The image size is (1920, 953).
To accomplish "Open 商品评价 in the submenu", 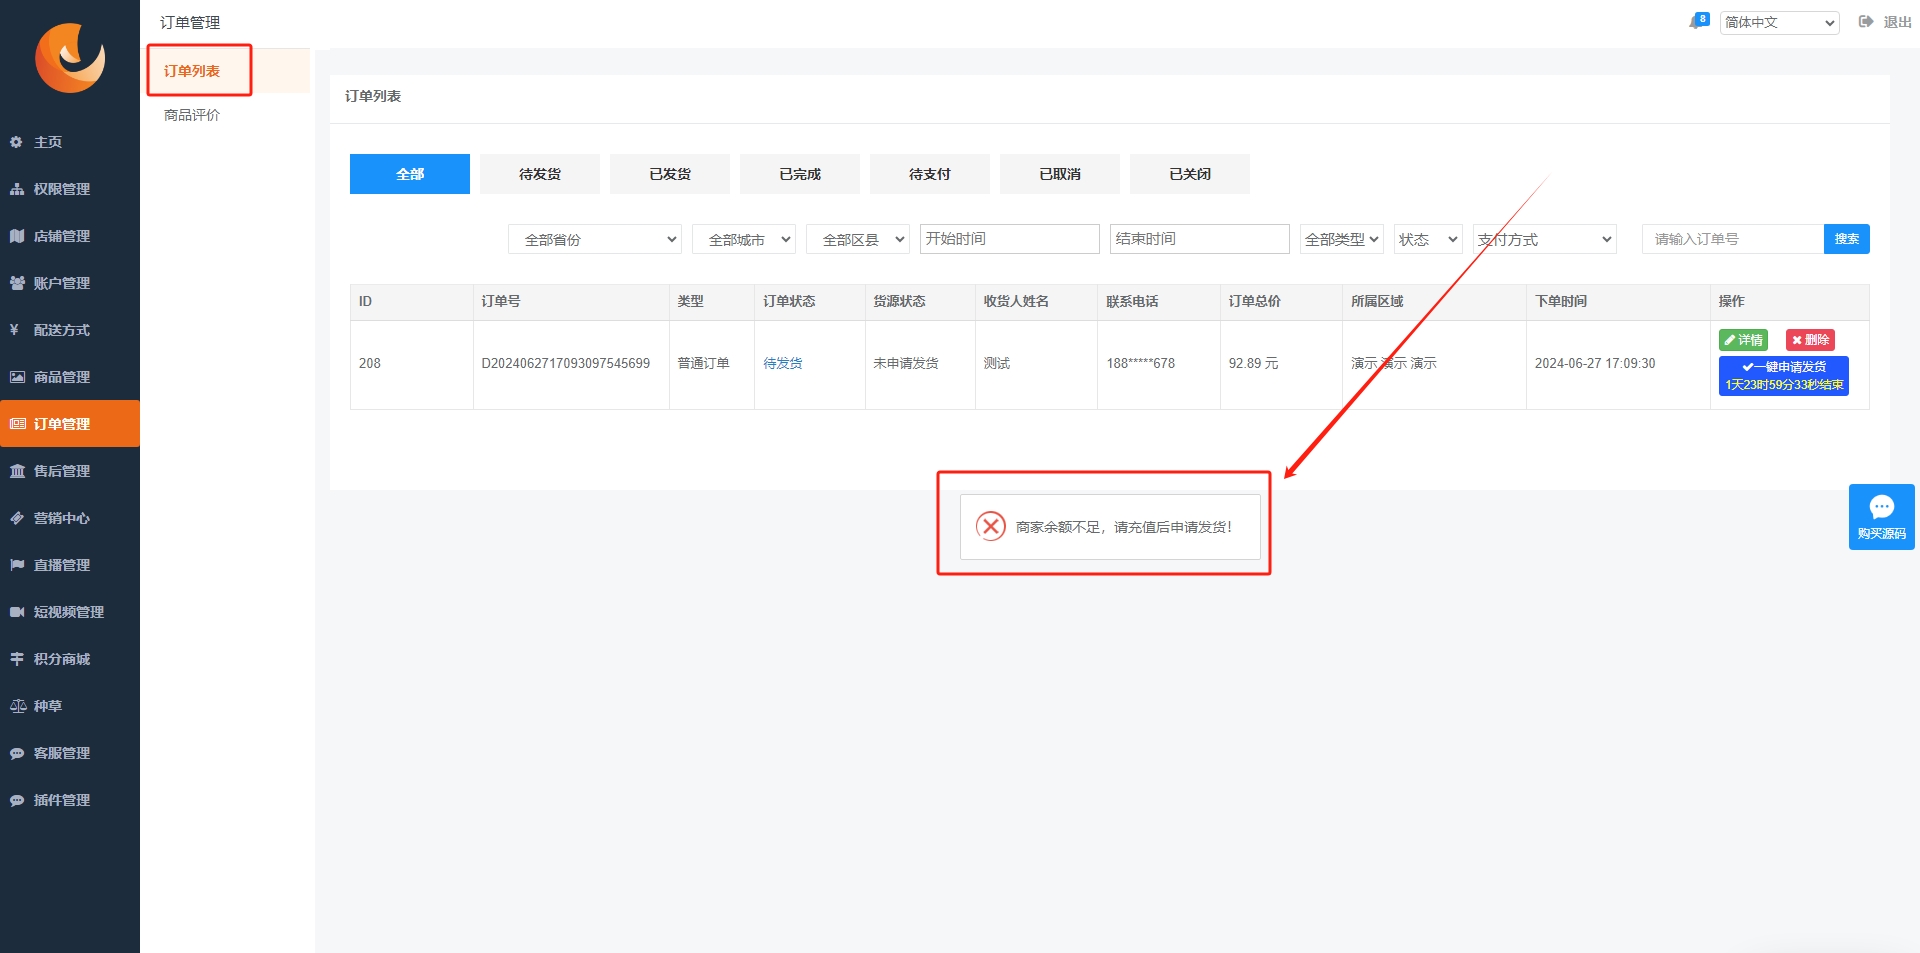I will tap(192, 115).
